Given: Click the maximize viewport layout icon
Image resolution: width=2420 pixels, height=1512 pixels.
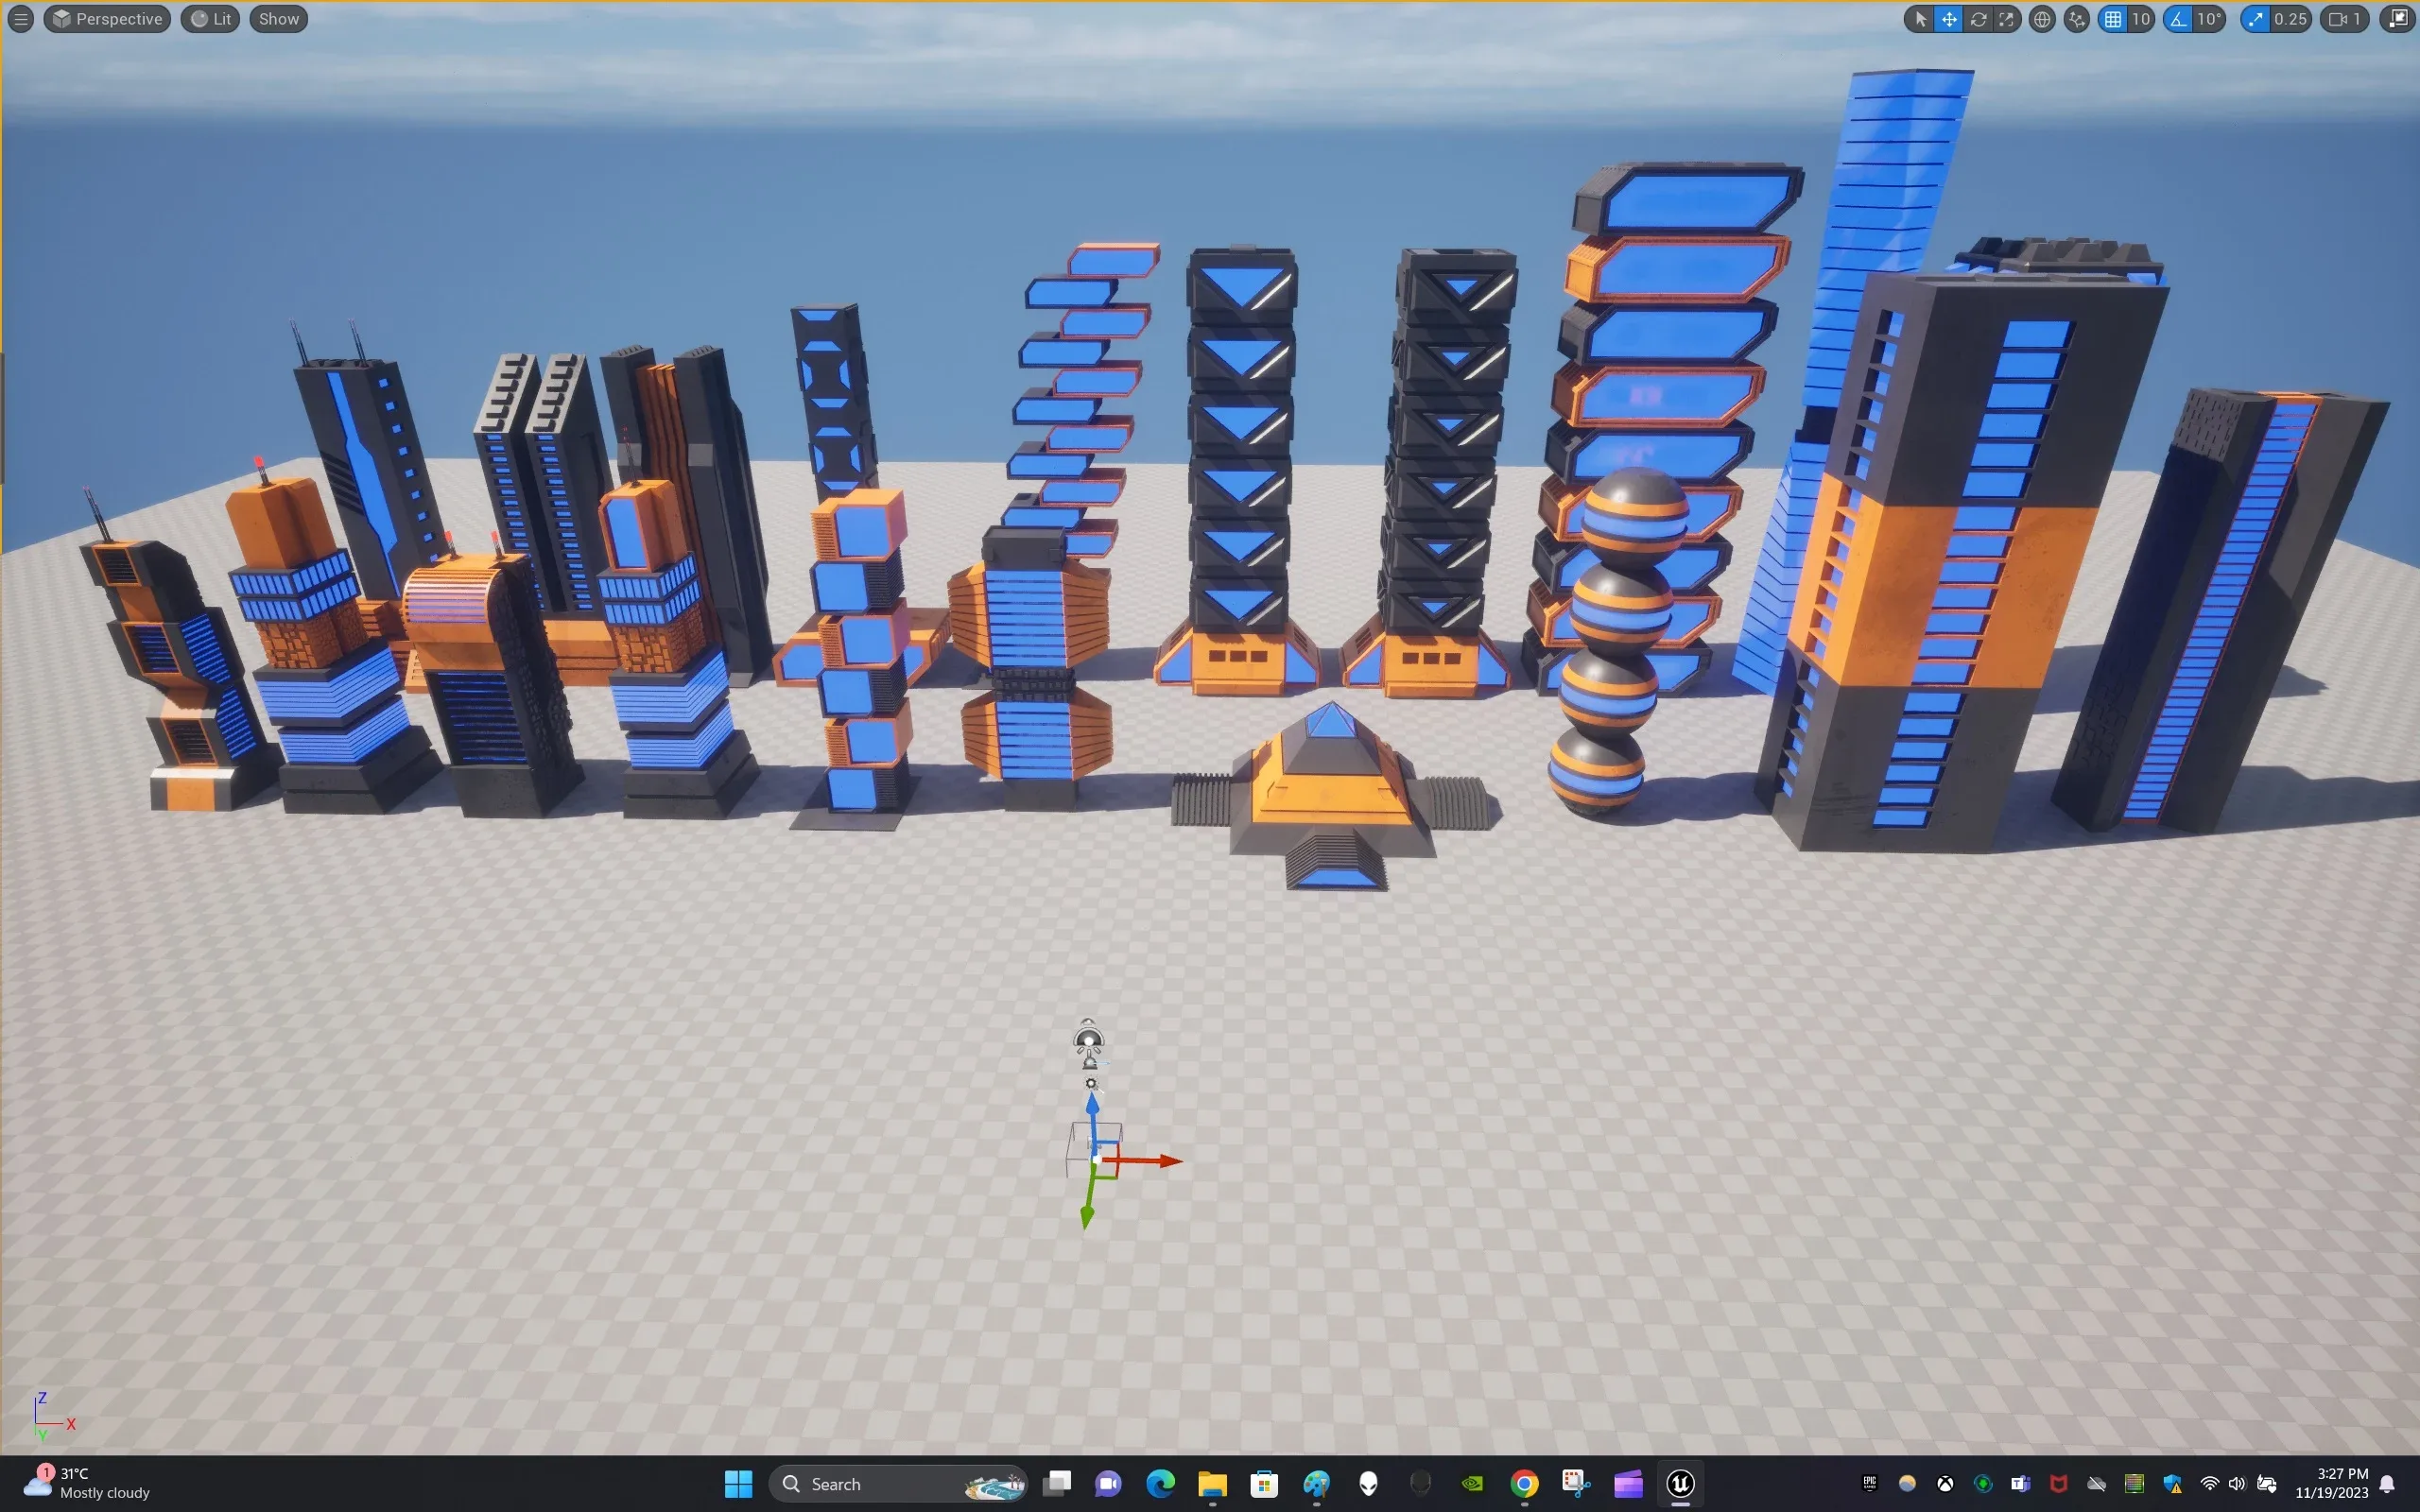Looking at the screenshot, I should [x=2398, y=19].
